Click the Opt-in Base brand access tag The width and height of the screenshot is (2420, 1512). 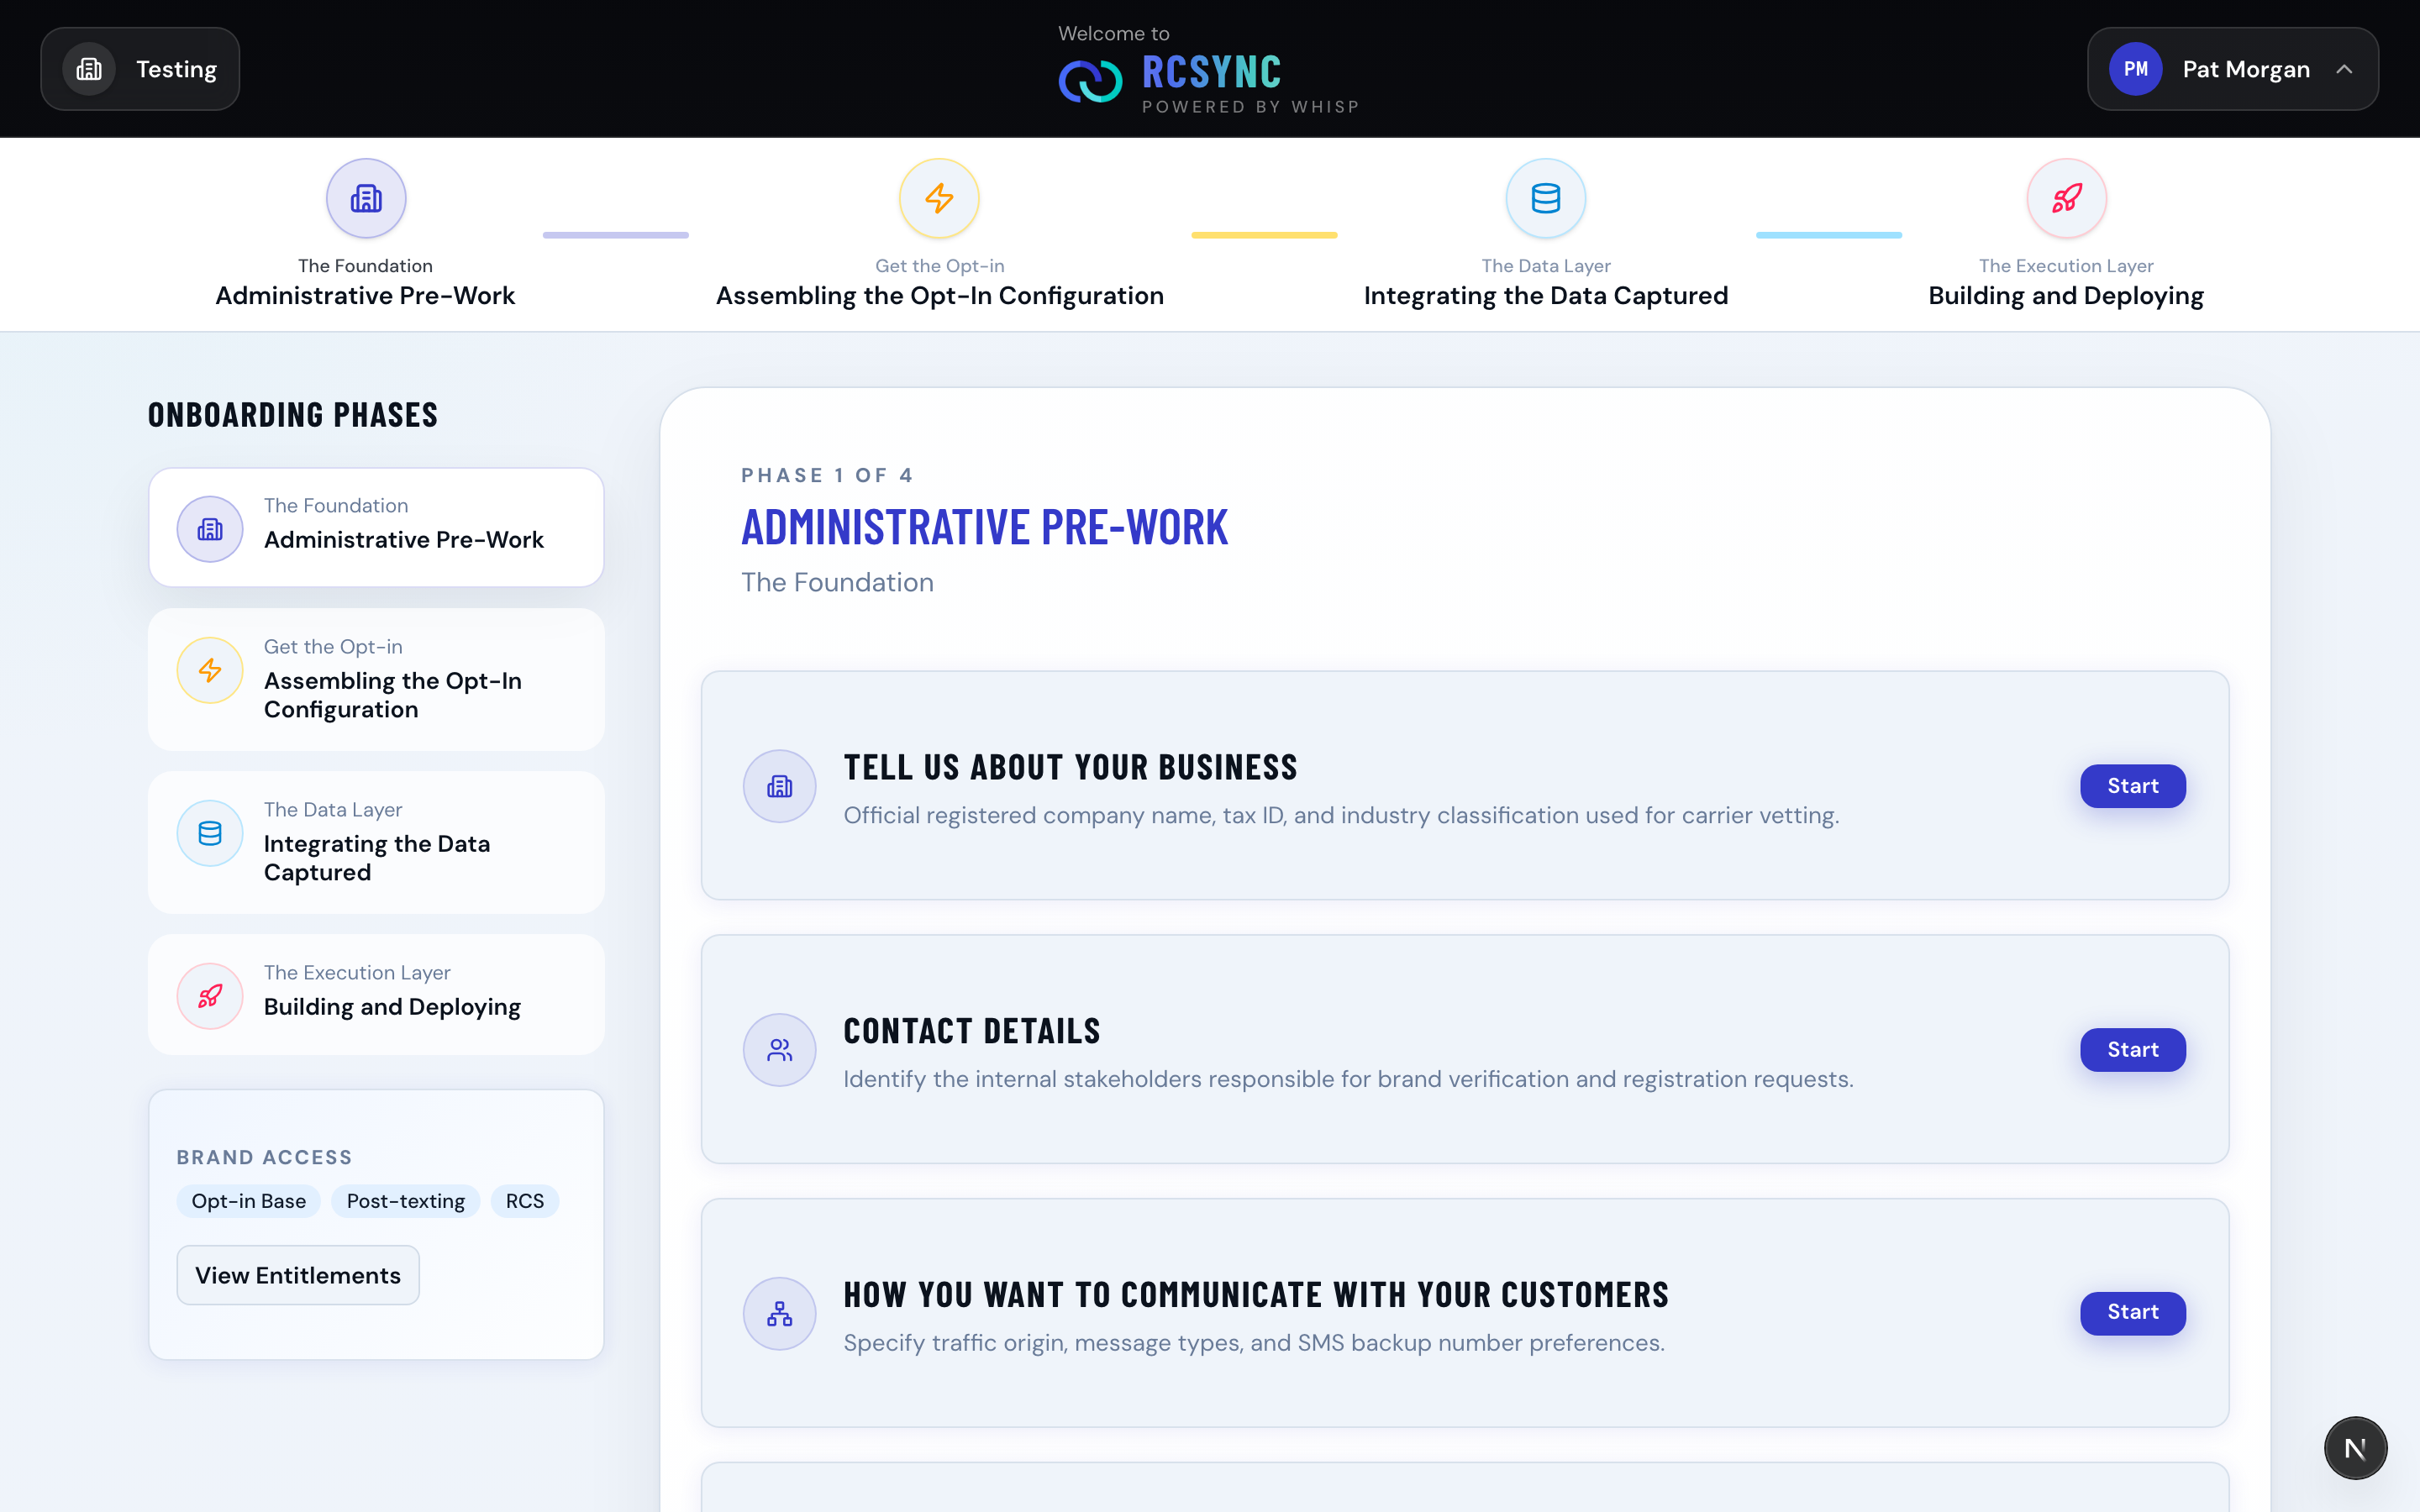click(249, 1201)
